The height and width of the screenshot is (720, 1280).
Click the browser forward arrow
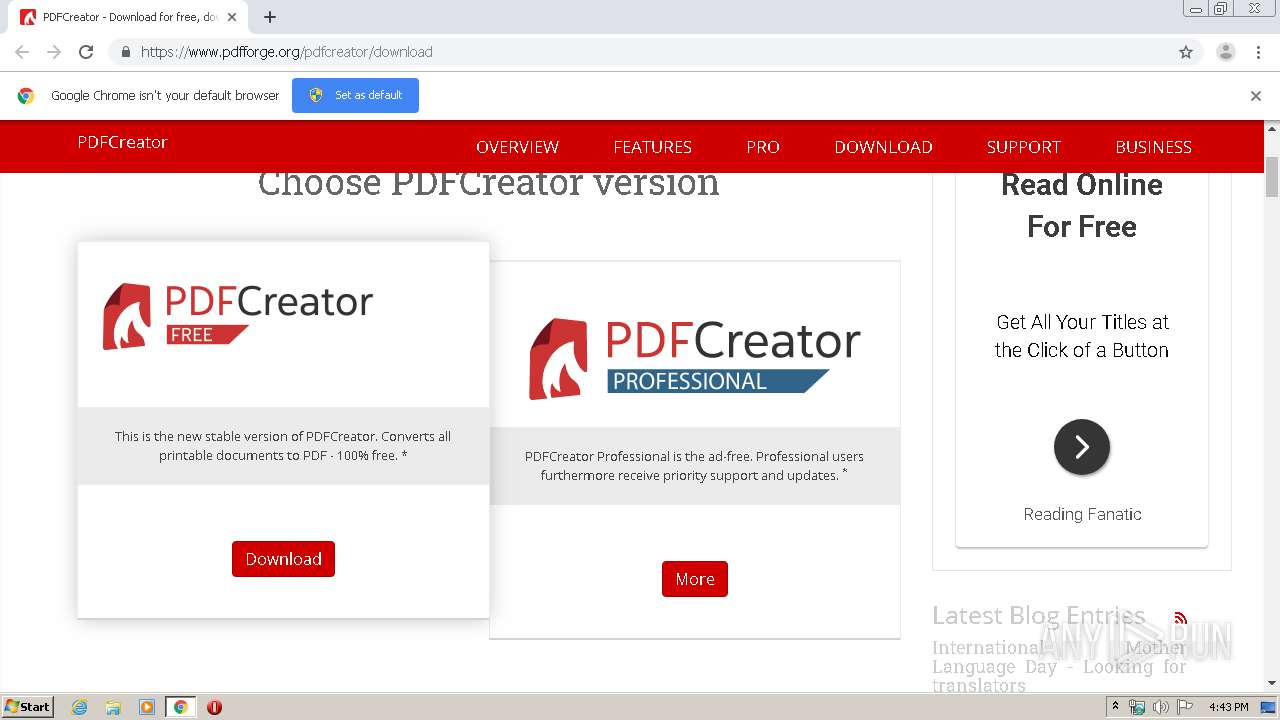[54, 52]
